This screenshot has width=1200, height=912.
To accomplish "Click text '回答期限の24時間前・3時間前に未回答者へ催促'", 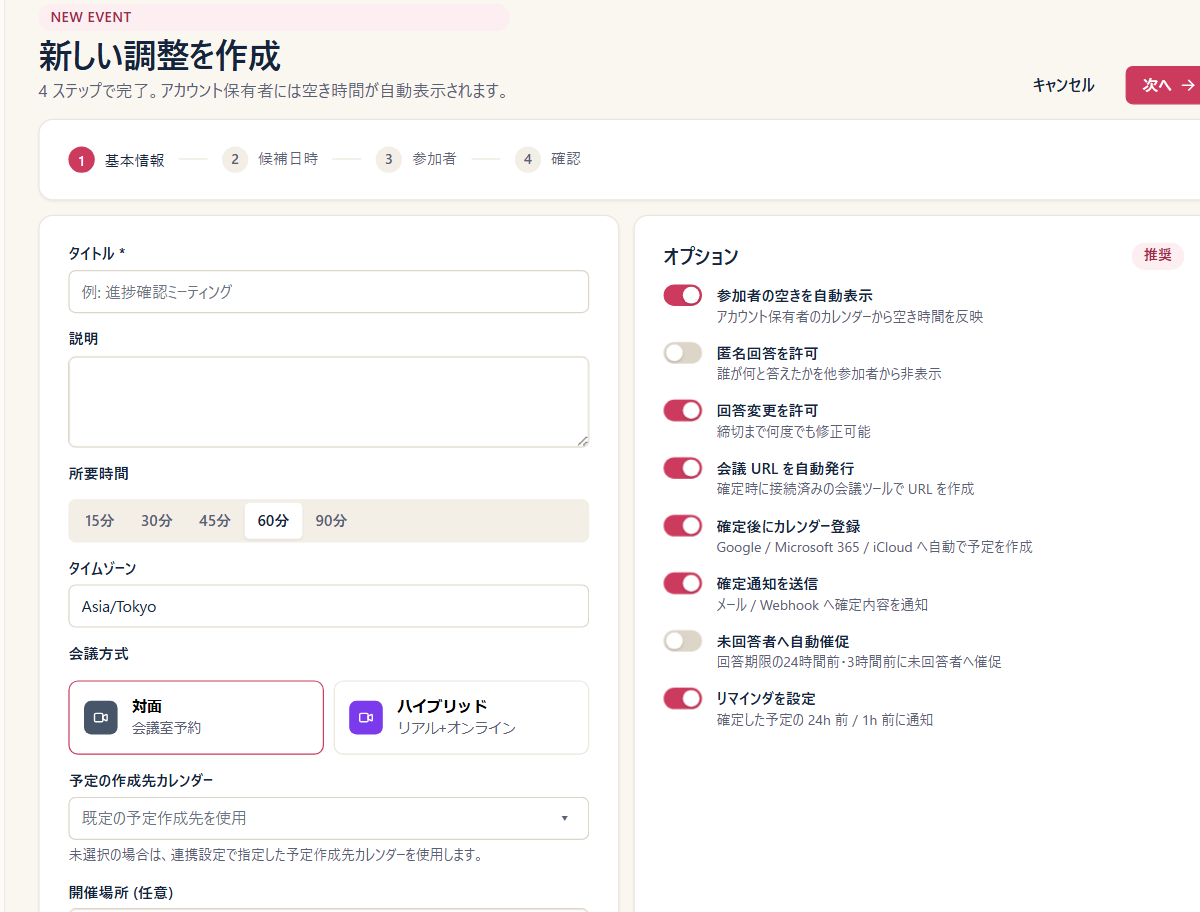I will coord(859,662).
